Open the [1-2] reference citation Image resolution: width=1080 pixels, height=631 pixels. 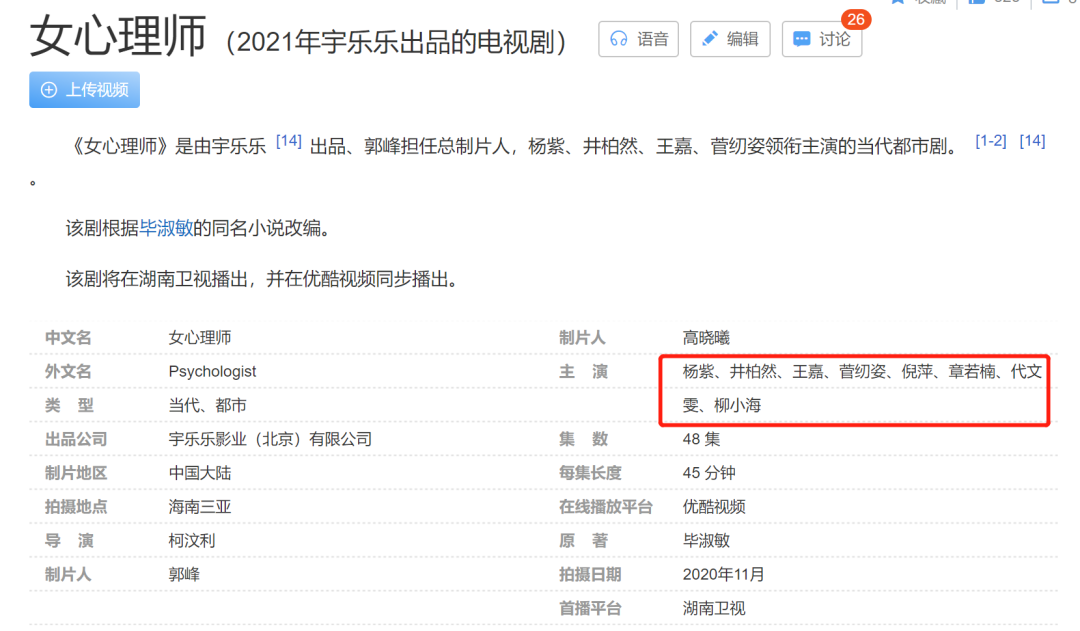(x=990, y=141)
